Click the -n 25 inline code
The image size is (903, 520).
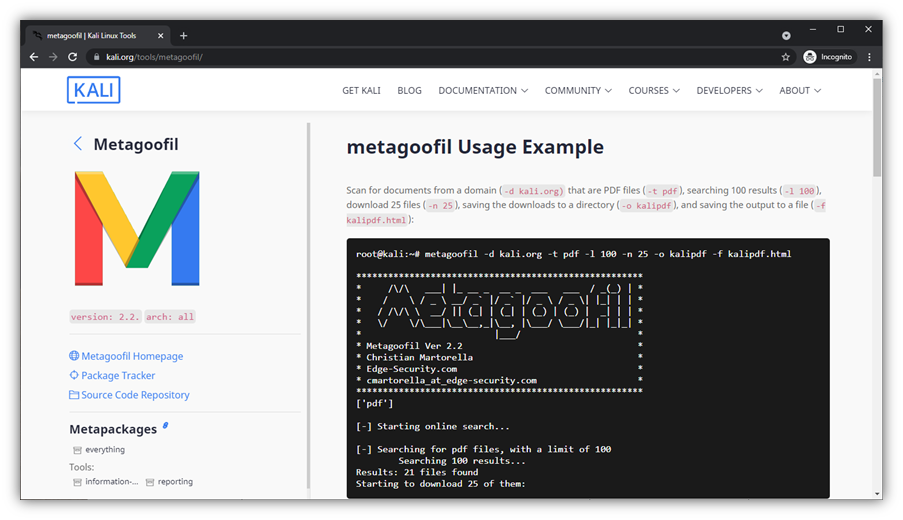(x=440, y=206)
